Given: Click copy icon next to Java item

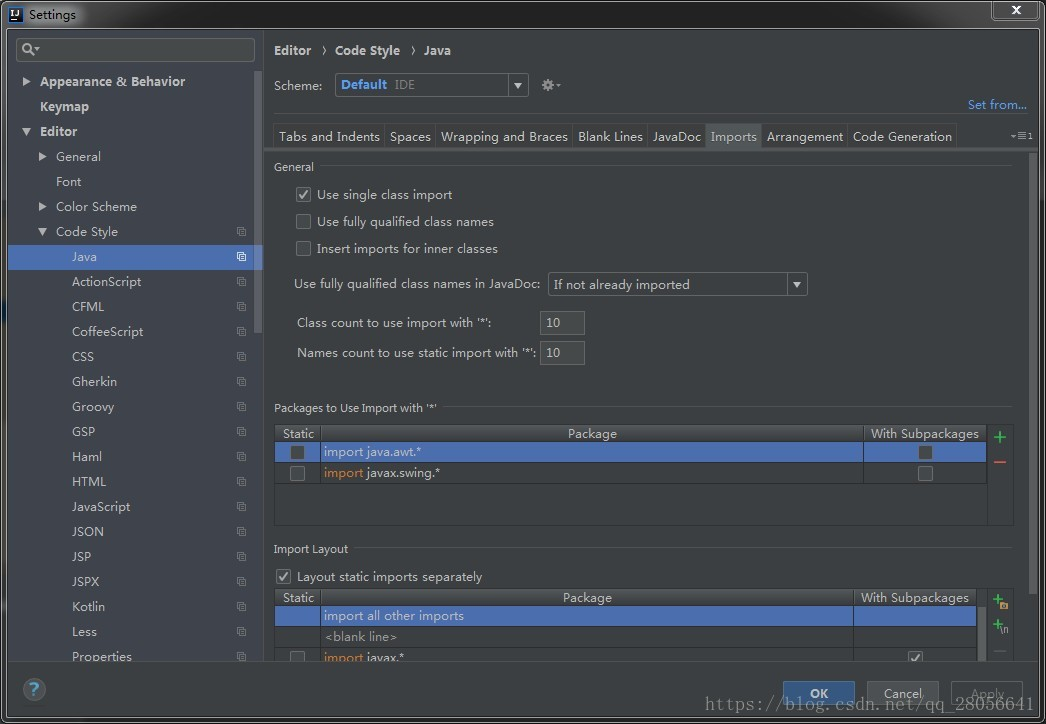Looking at the screenshot, I should [x=241, y=257].
